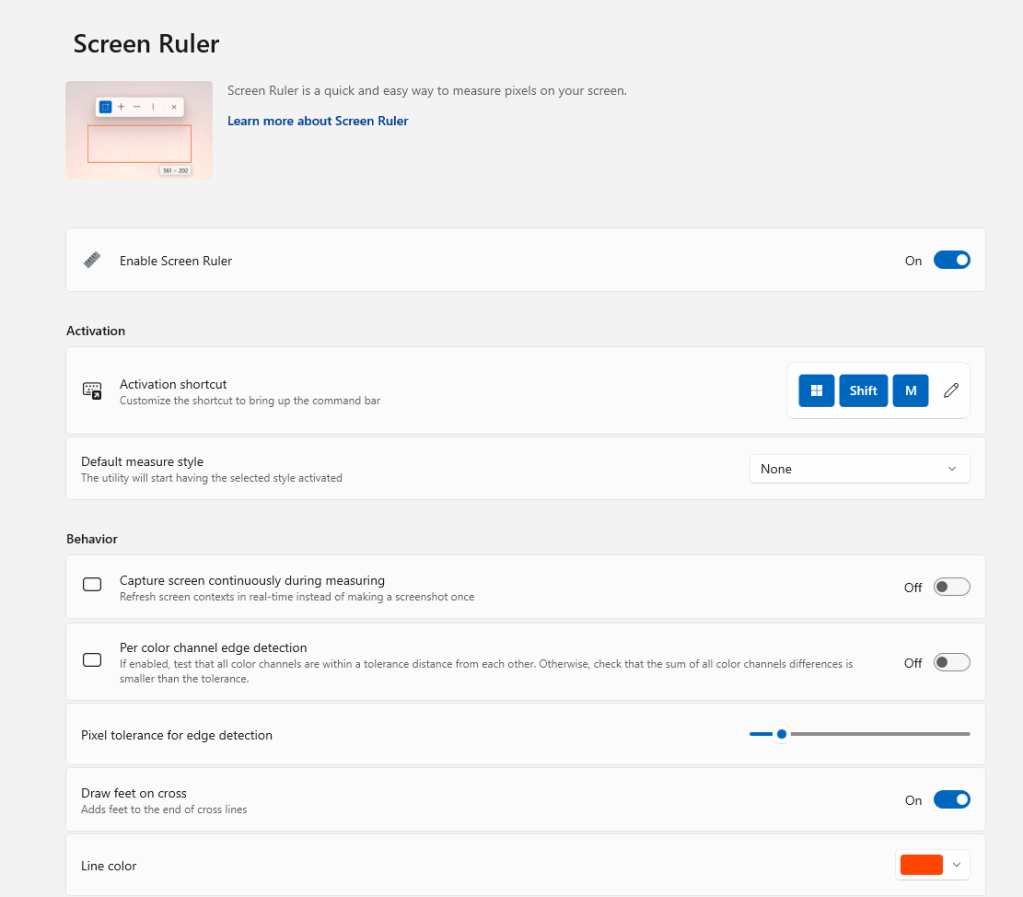Image resolution: width=1023 pixels, height=897 pixels.
Task: Click the Screen Ruler page title
Action: 146,44
